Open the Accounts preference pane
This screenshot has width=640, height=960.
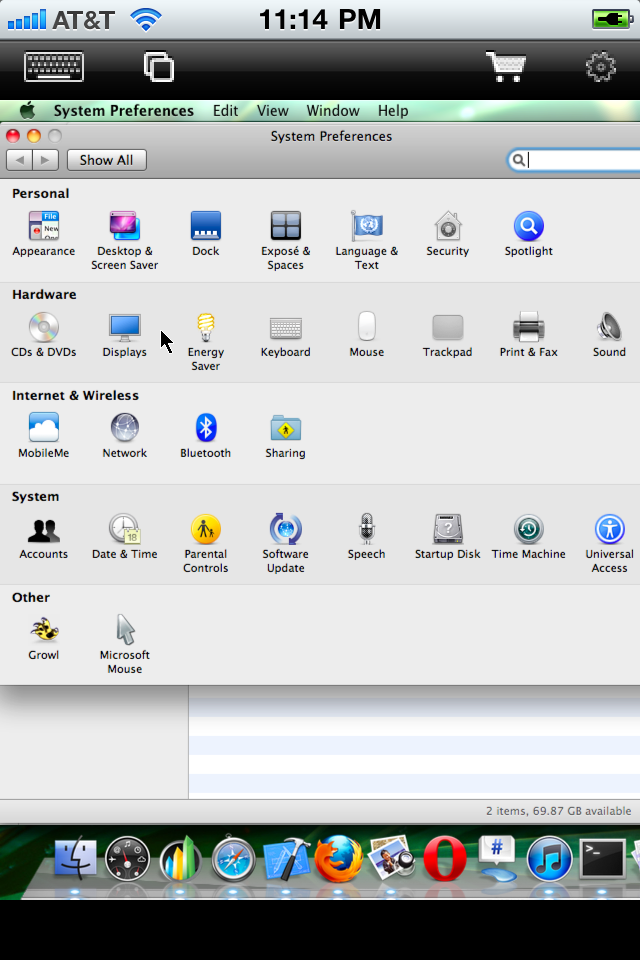coord(43,537)
